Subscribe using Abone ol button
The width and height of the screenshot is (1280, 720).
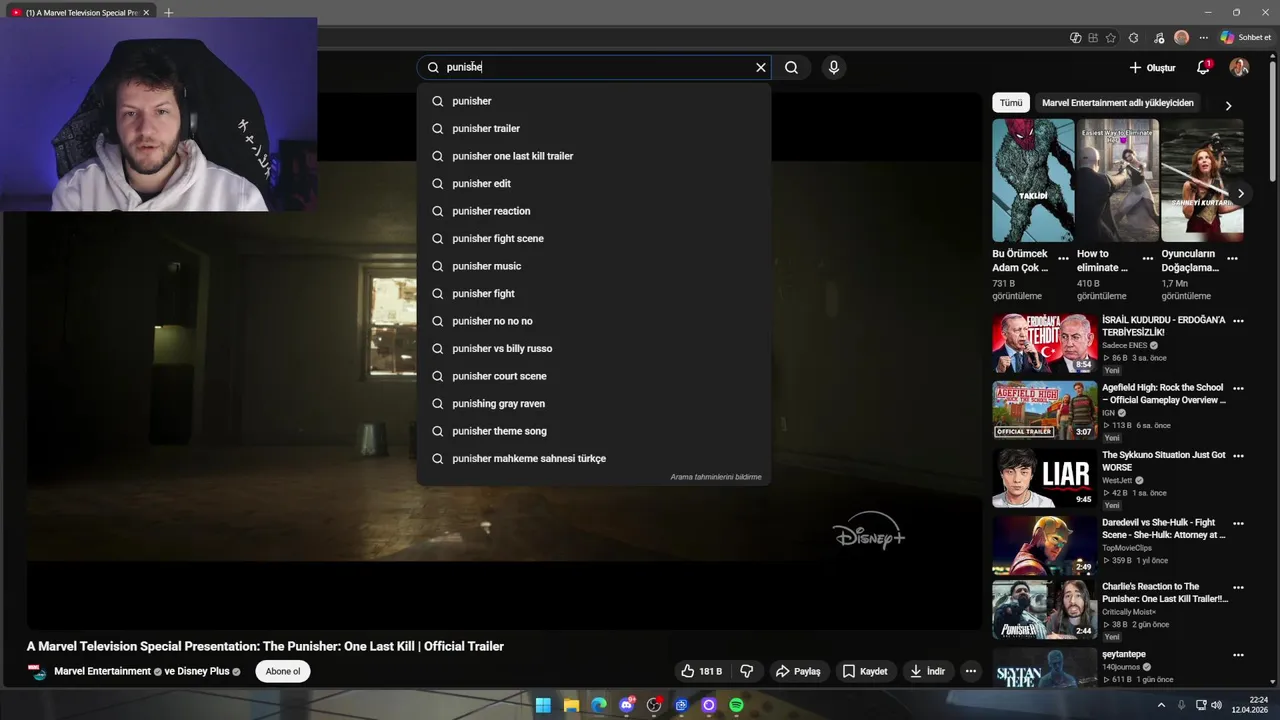[283, 671]
